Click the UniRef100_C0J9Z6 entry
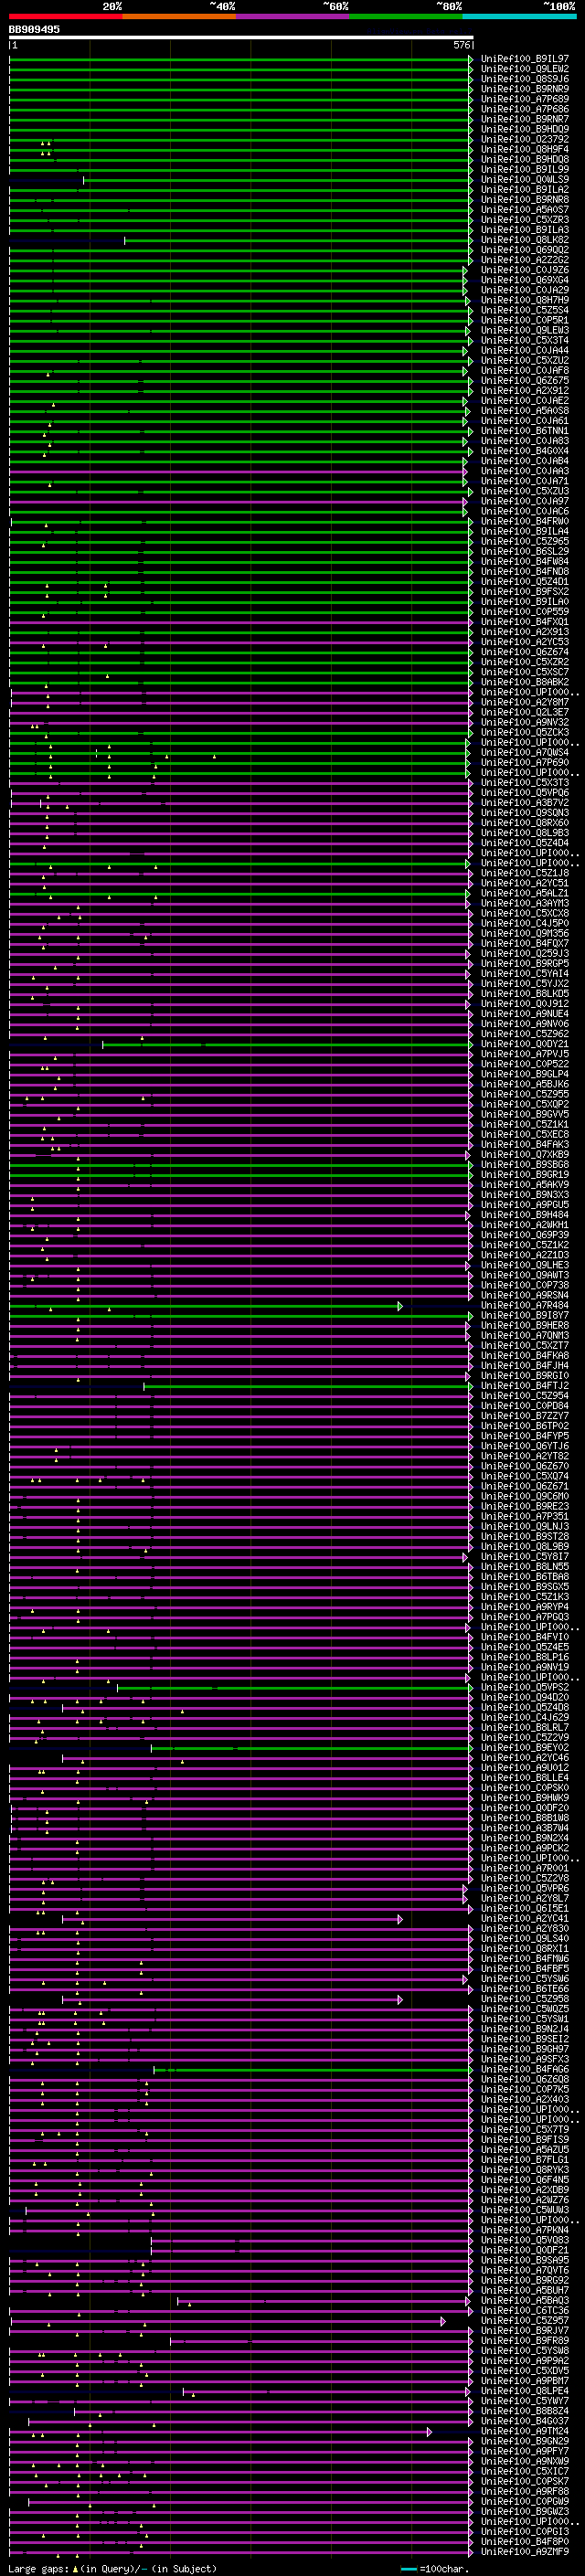 point(525,270)
